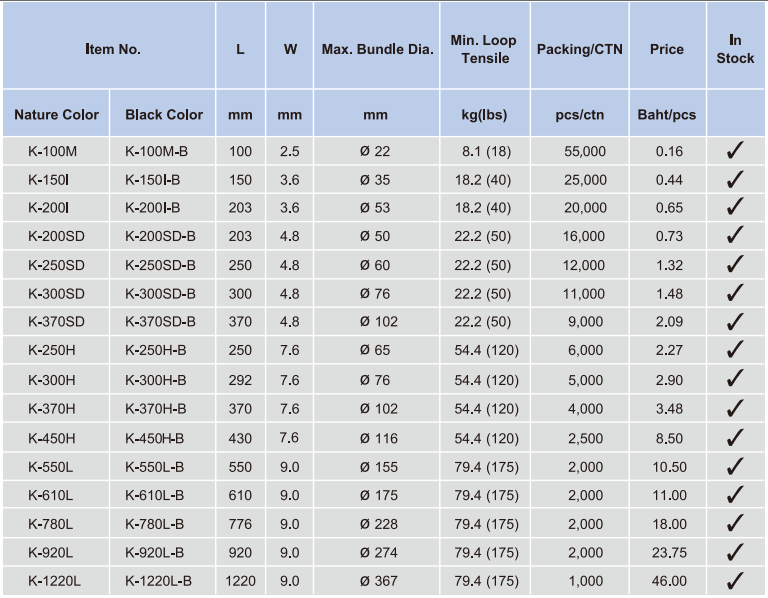Click the Max. Bundle Dia. header

[x=377, y=49]
